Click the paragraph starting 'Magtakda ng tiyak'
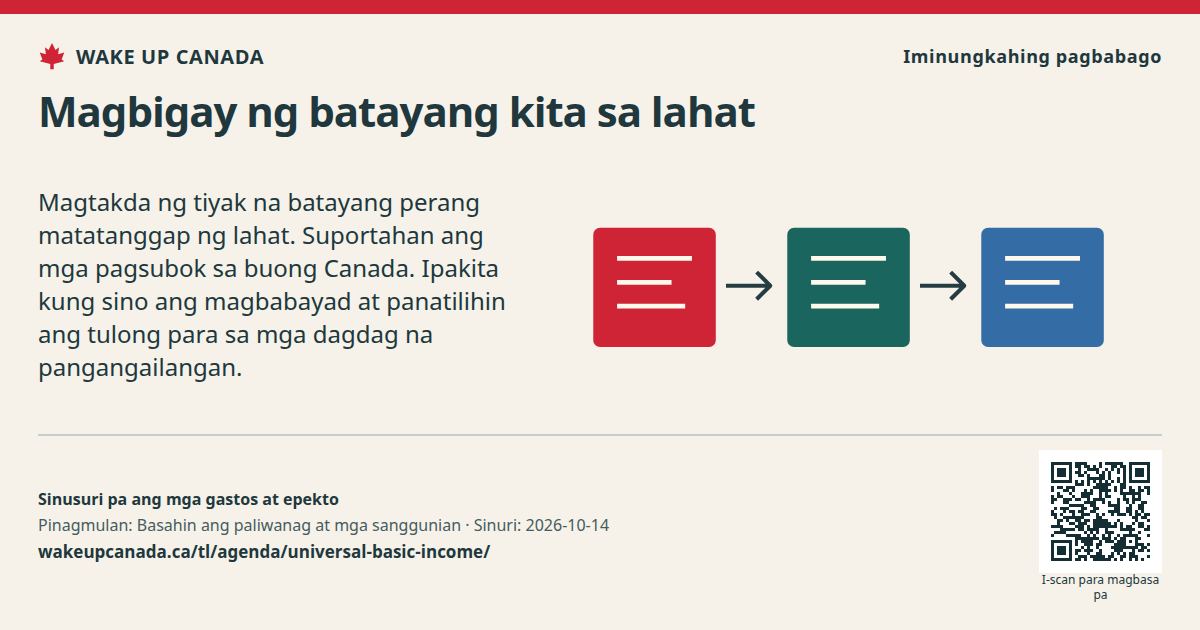The image size is (1200, 630). (x=272, y=286)
